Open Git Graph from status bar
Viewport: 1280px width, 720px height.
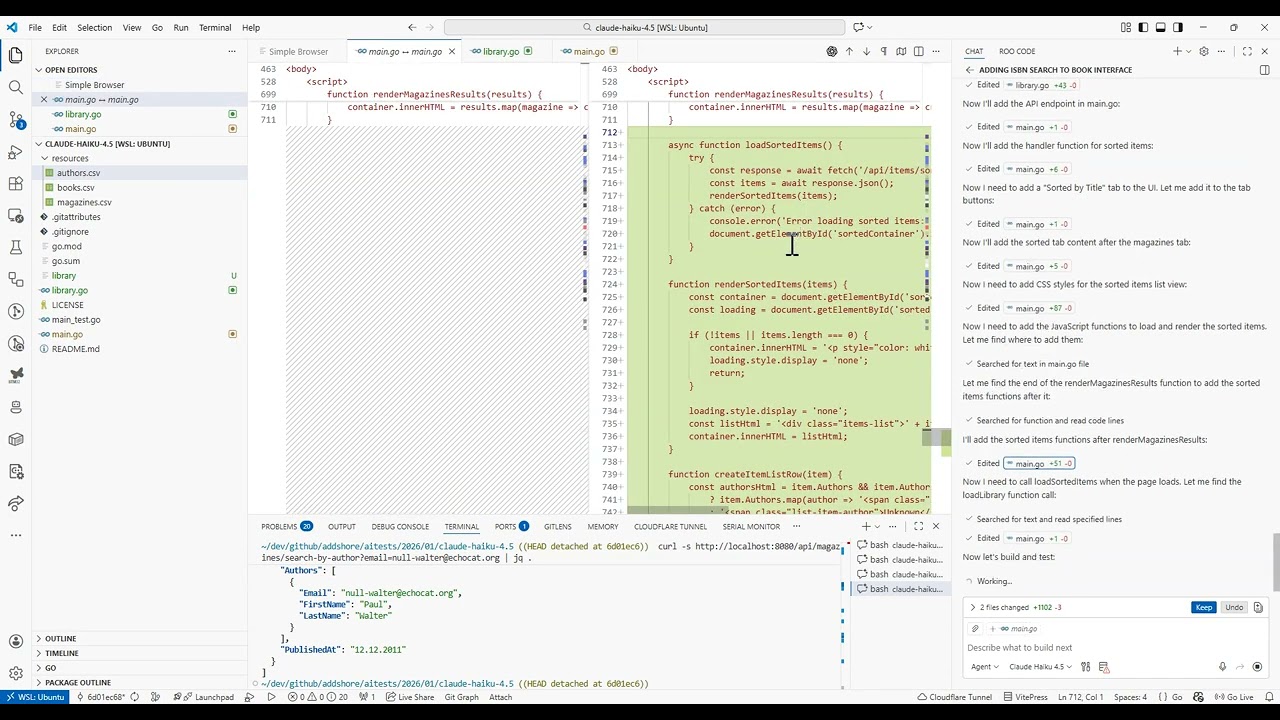pos(462,697)
